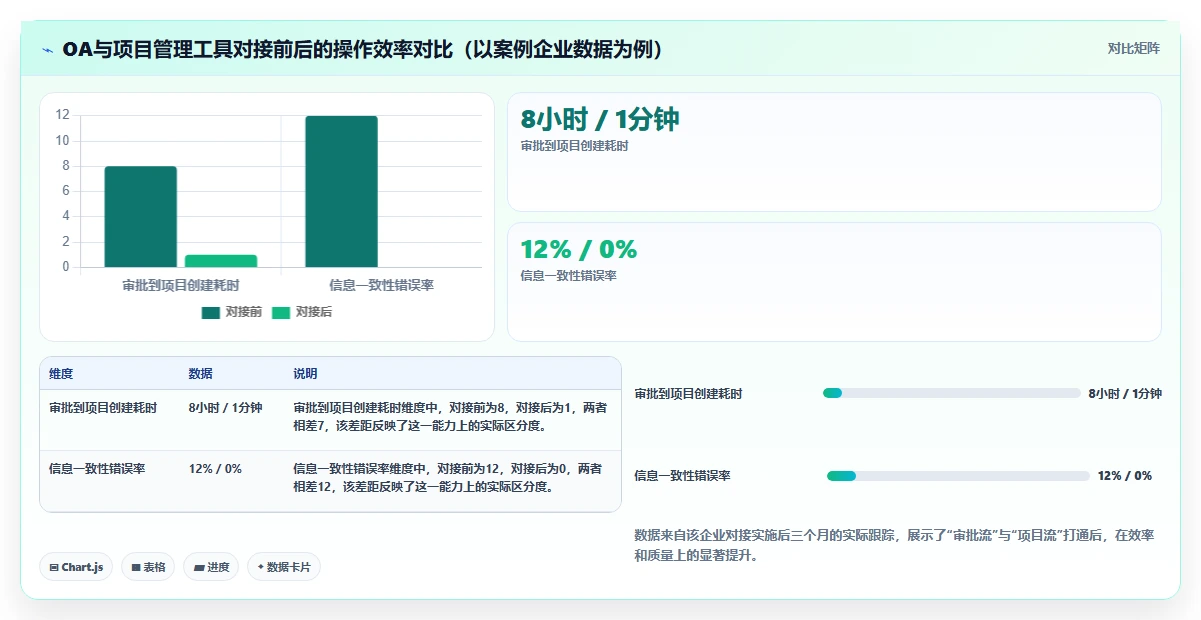Click the 8小时 / 1分钟 progress value
Screen dimensions: 1201x620
tap(1125, 394)
